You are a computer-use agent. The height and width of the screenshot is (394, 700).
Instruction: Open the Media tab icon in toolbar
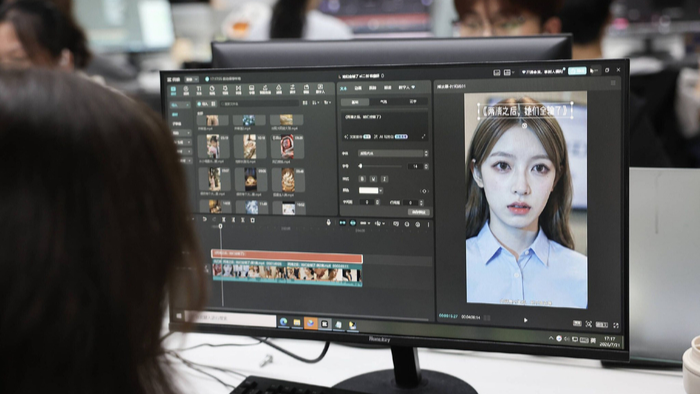point(173,90)
